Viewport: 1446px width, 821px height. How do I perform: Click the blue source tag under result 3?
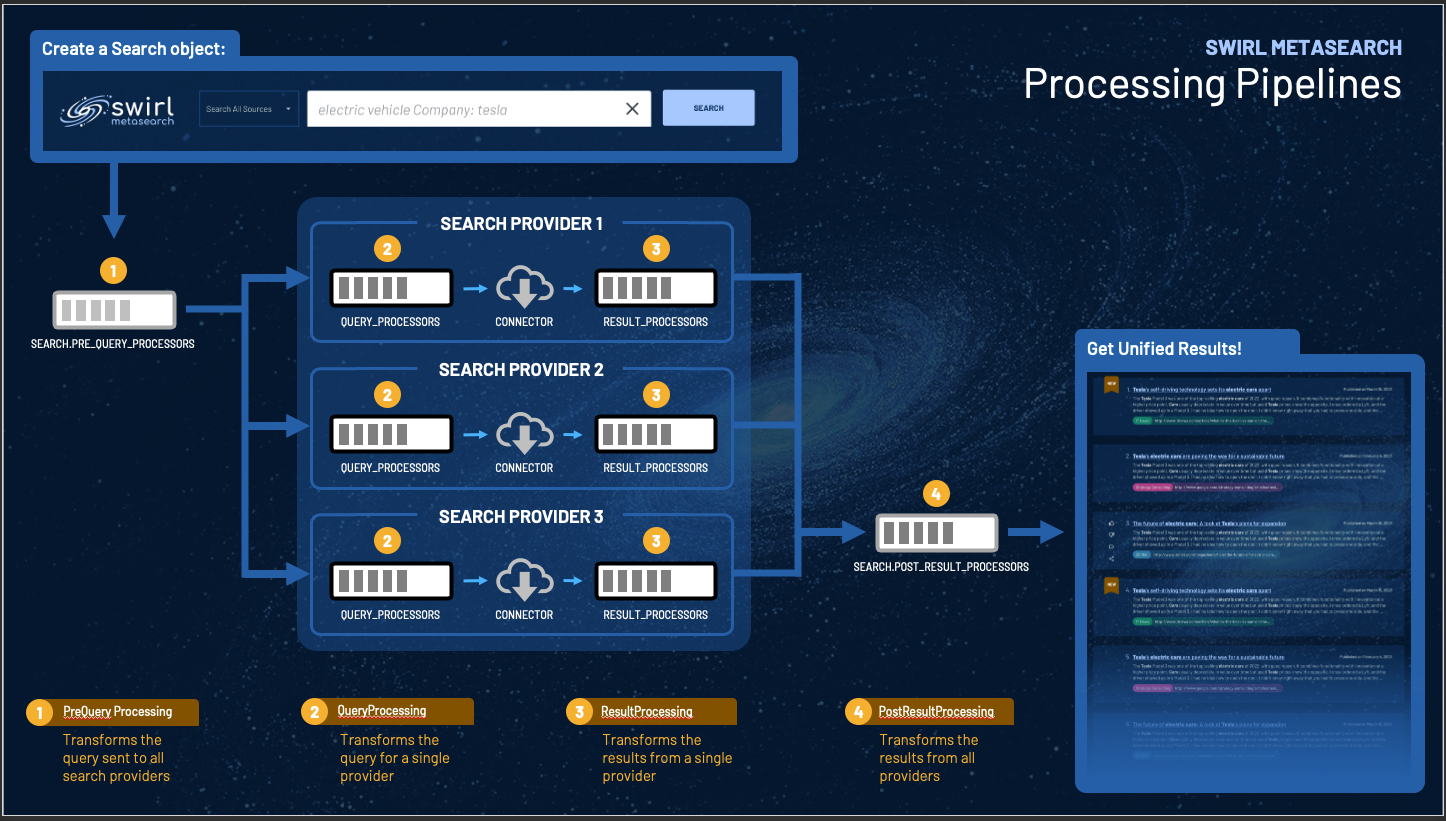click(x=1142, y=554)
